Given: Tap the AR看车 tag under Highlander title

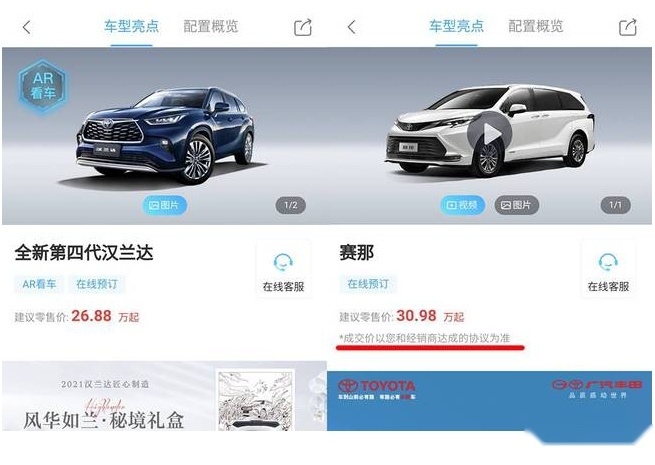Looking at the screenshot, I should pos(39,284).
